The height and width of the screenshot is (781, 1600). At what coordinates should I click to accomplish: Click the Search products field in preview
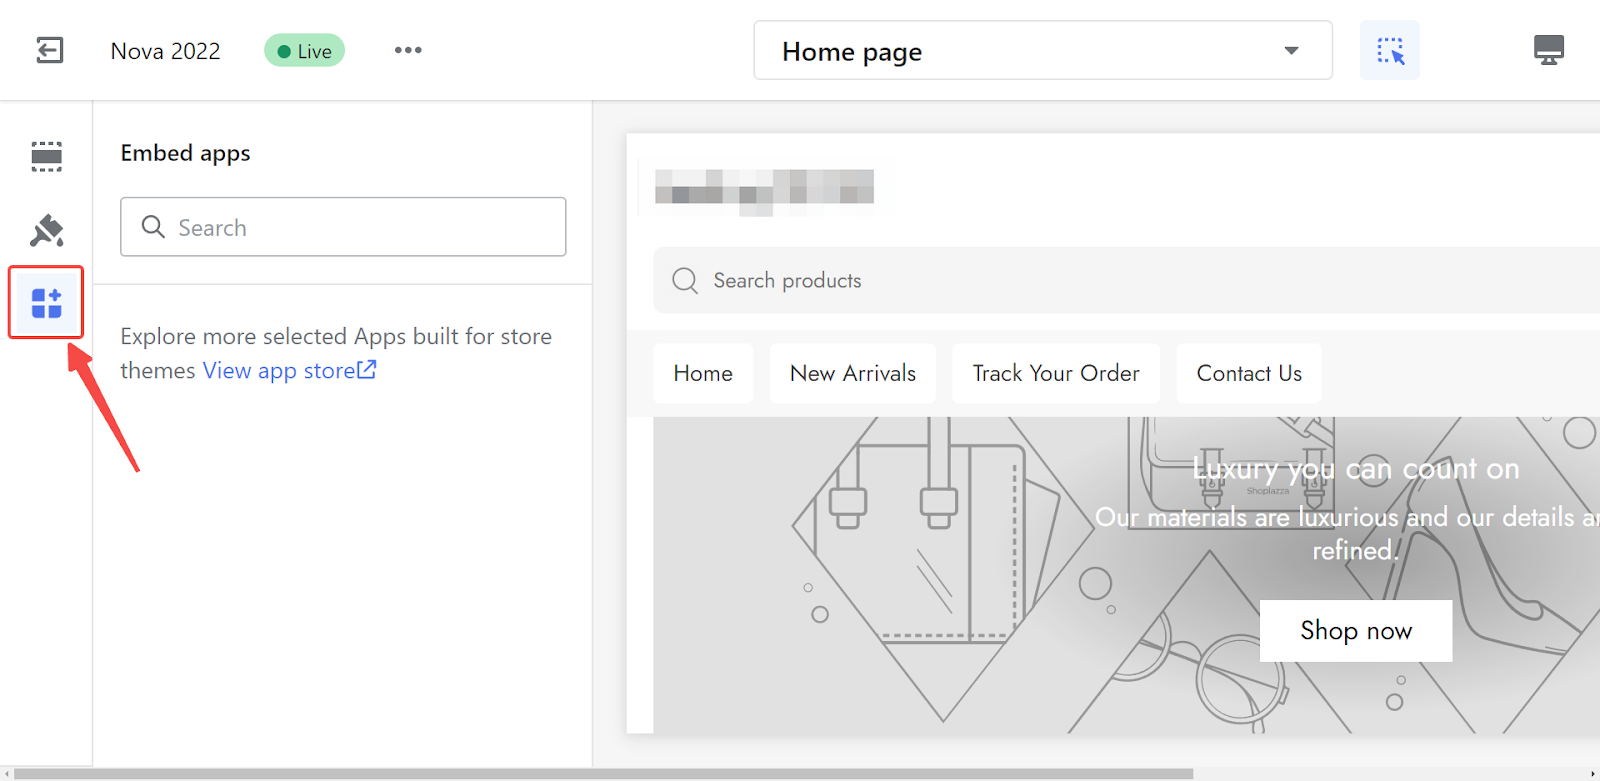click(x=1126, y=280)
